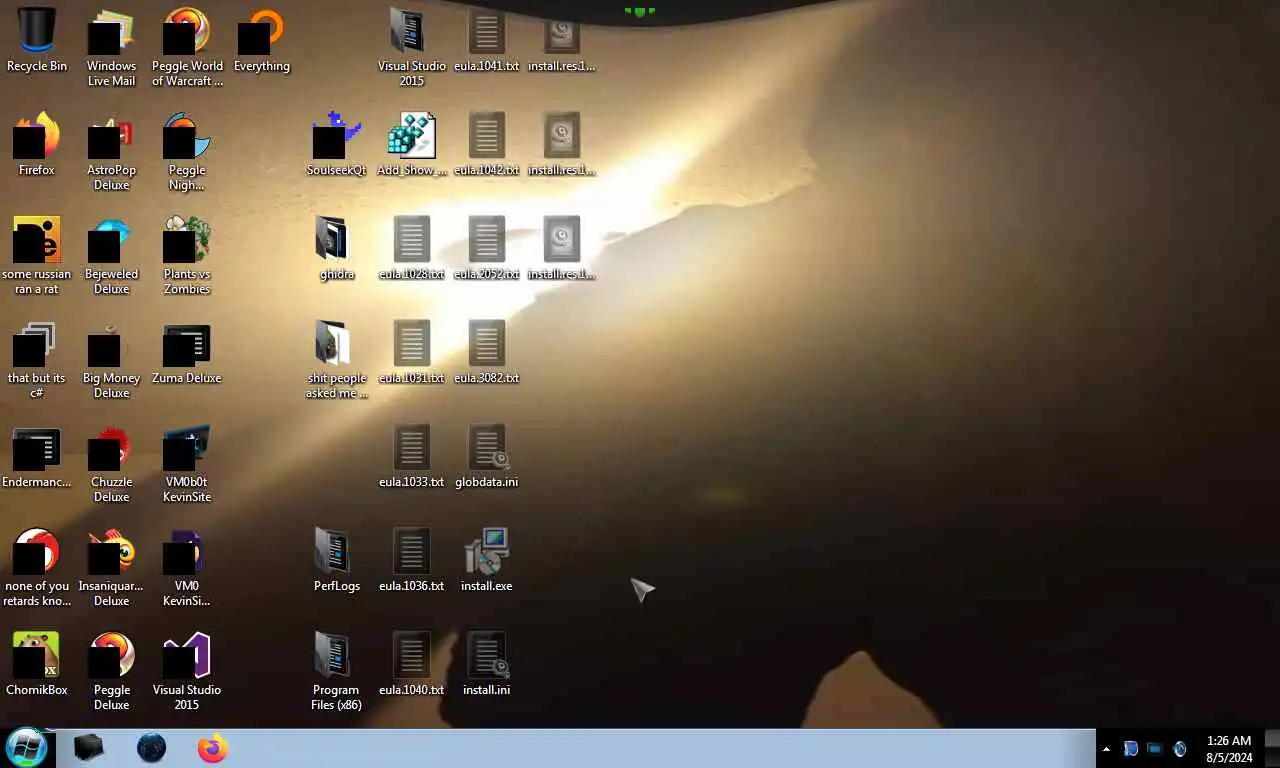
Task: Select install.res file in the eula.1042.txt row
Action: tap(562, 144)
